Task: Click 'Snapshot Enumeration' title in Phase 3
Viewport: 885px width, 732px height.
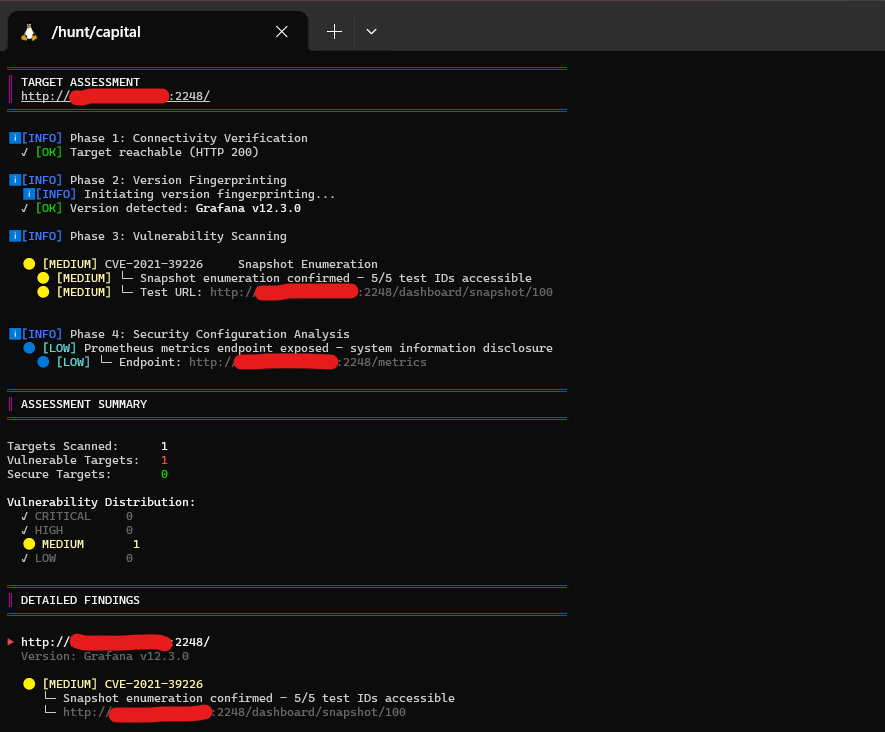Action: point(308,264)
